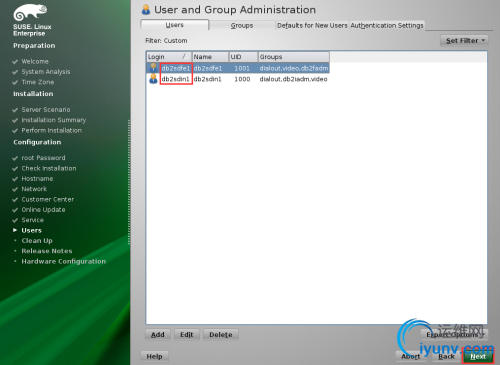Open the Set Filter dropdown
This screenshot has width=500, height=365.
tap(464, 41)
